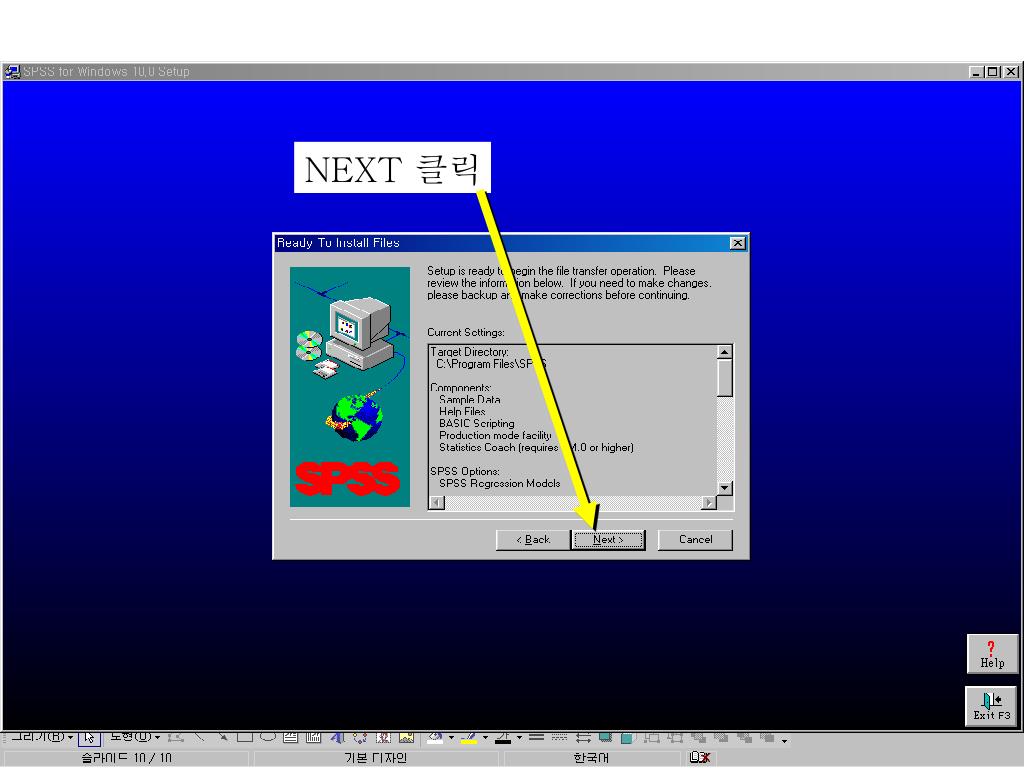This screenshot has height=768, width=1024.
Task: Click the "Target Directory:" line
Action: pyautogui.click(x=469, y=352)
